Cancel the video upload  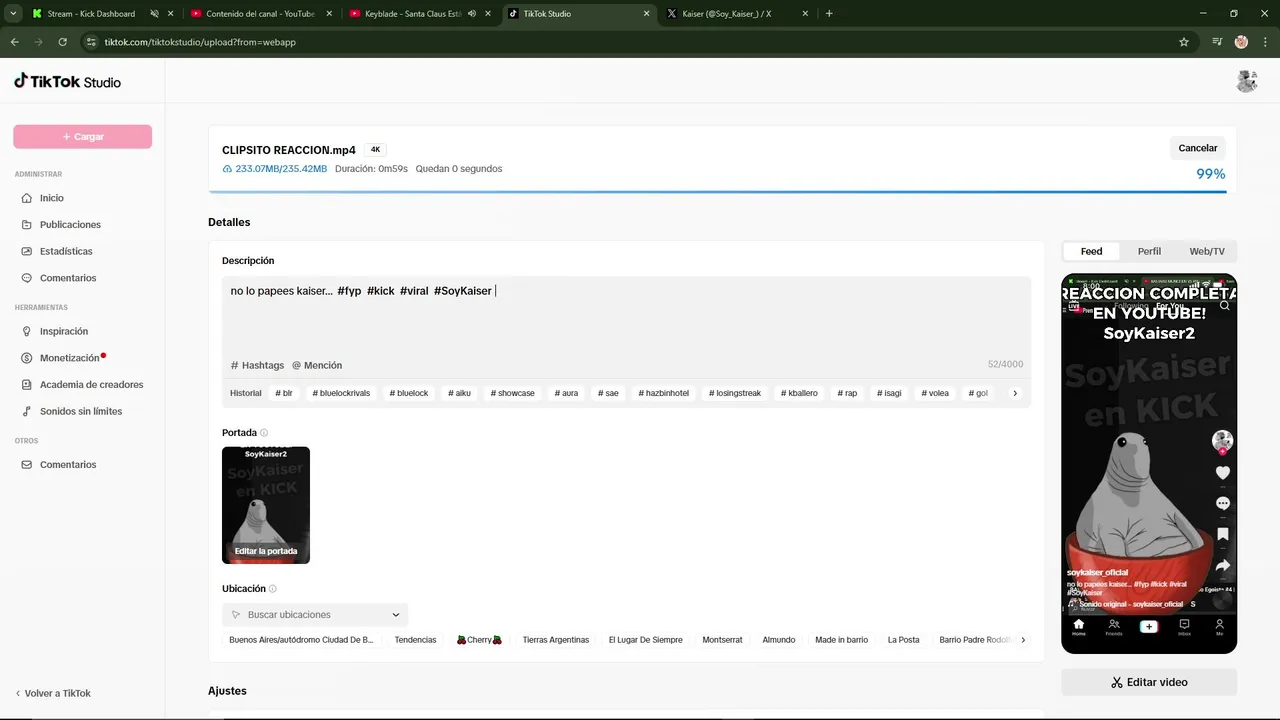[1197, 148]
